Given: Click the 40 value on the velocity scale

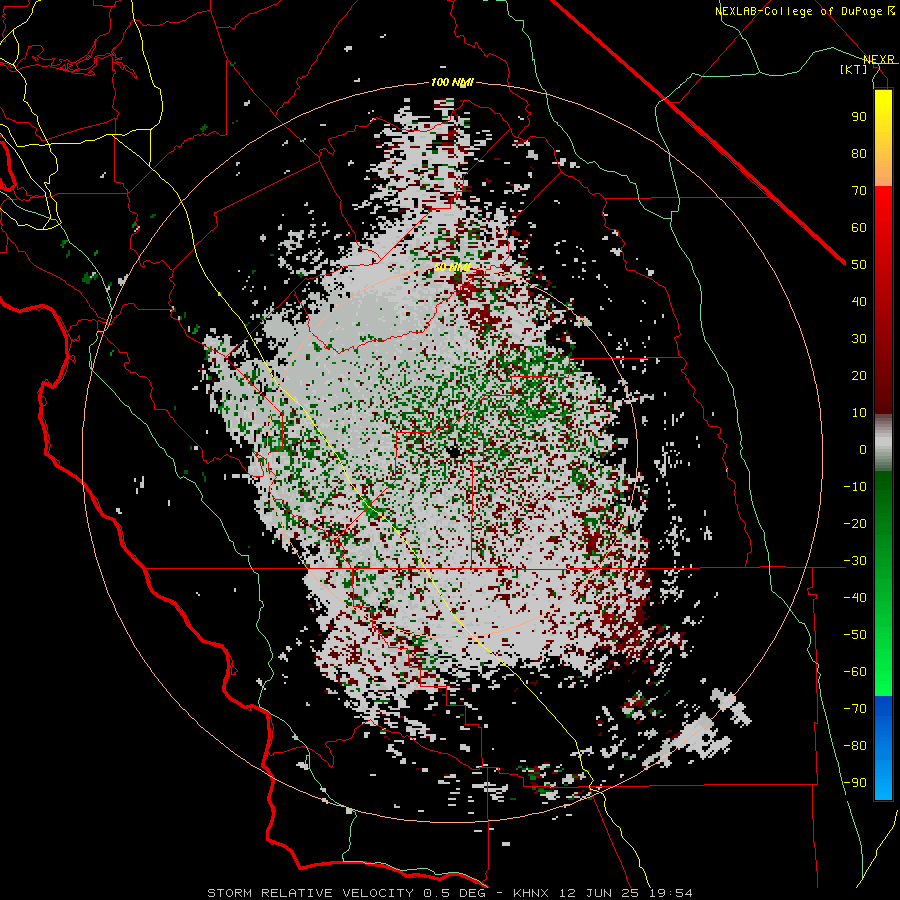Looking at the screenshot, I should (x=859, y=301).
